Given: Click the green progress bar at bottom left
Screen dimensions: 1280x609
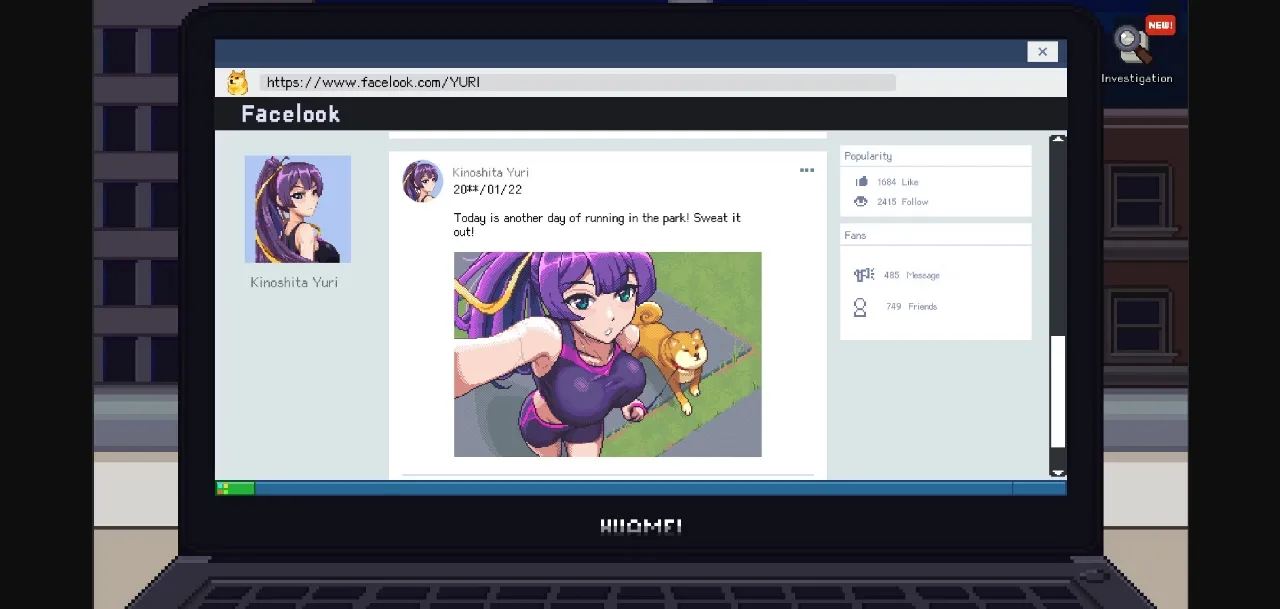Looking at the screenshot, I should click(x=233, y=488).
